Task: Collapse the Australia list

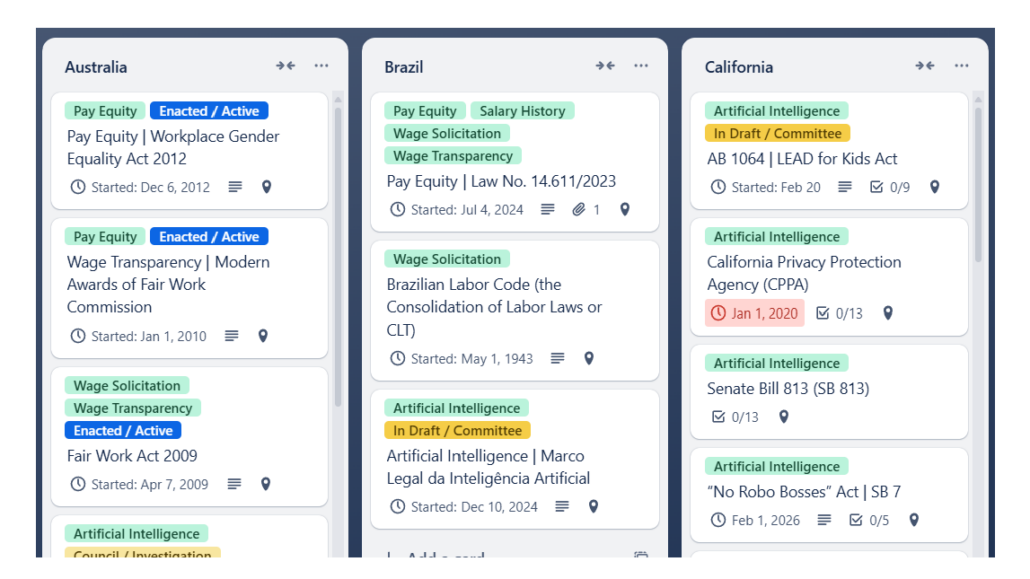Action: [286, 66]
